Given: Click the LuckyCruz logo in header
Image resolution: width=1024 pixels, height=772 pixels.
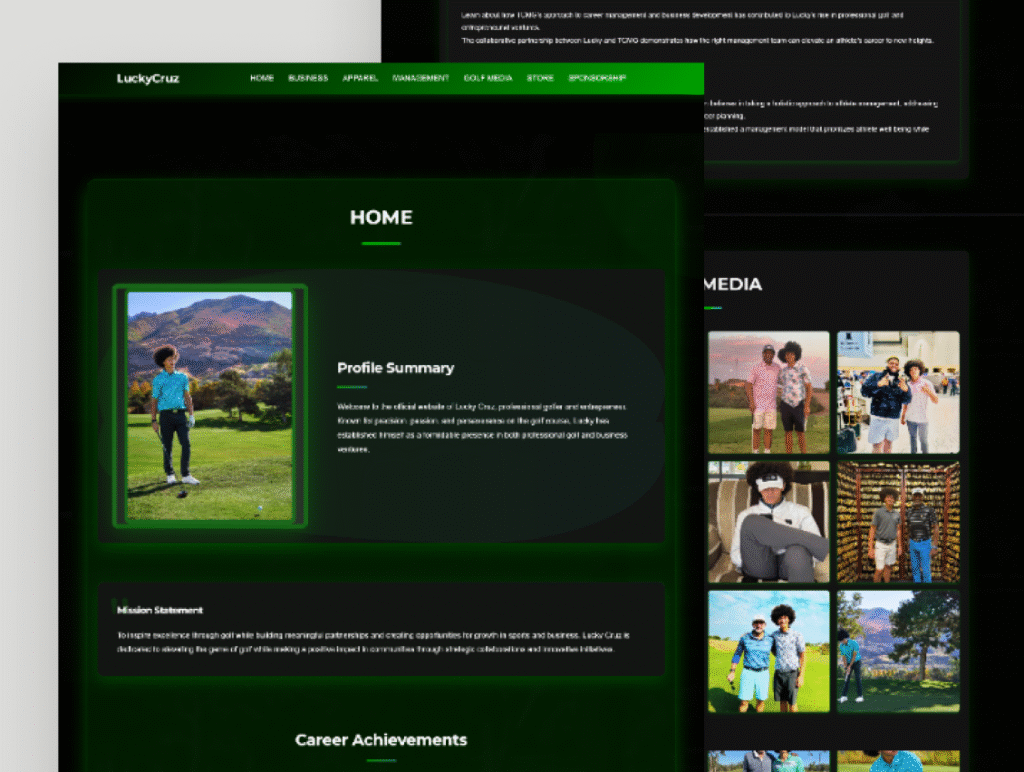Looking at the screenshot, I should 148,78.
